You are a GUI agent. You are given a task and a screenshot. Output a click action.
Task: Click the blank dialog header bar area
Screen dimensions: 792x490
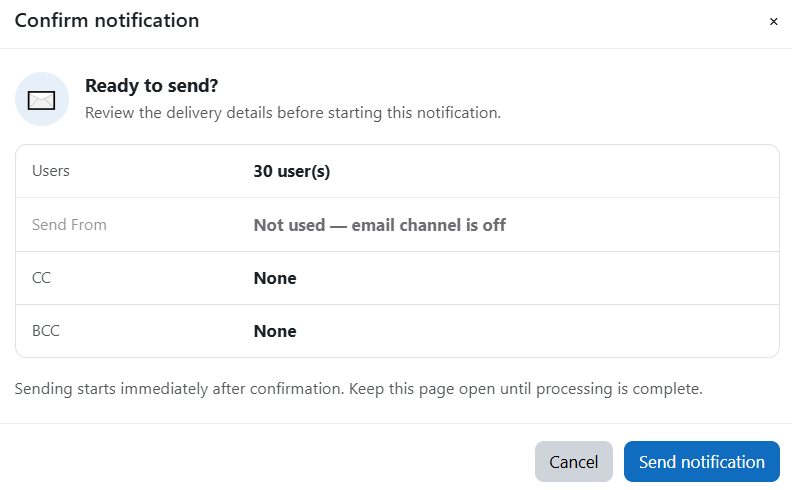(x=480, y=21)
